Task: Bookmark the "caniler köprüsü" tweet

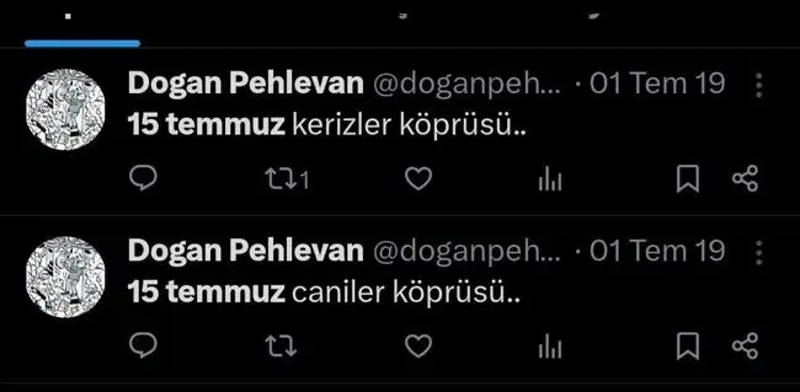Action: [688, 347]
